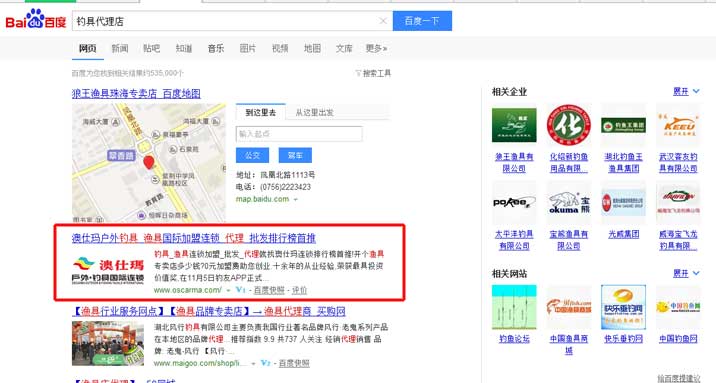Click the 中国钓鱼网 fish logo
The height and width of the screenshot is (383, 716).
[678, 307]
